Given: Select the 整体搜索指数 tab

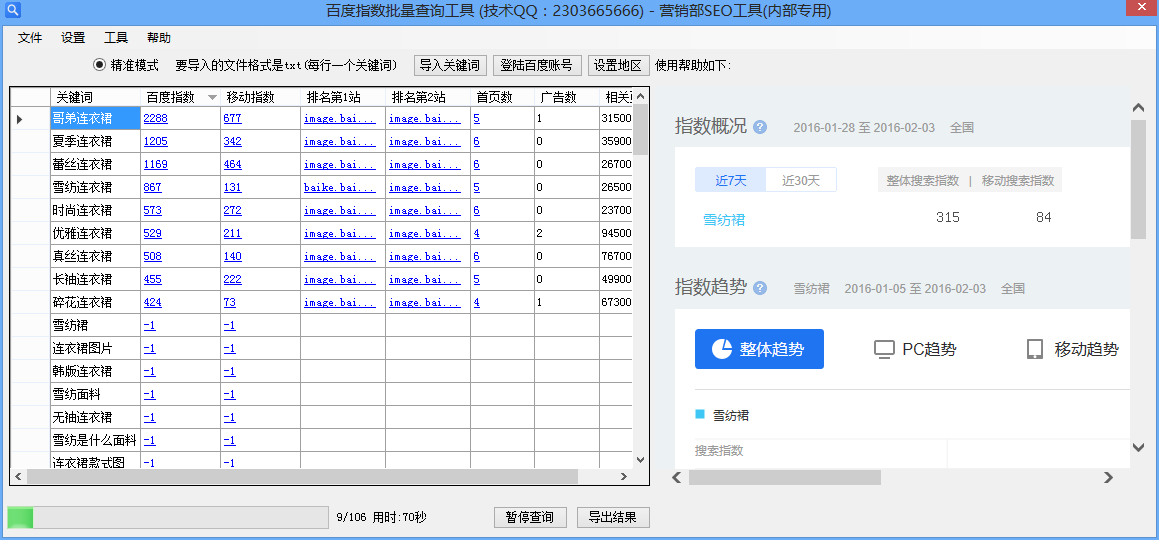Looking at the screenshot, I should (x=922, y=180).
